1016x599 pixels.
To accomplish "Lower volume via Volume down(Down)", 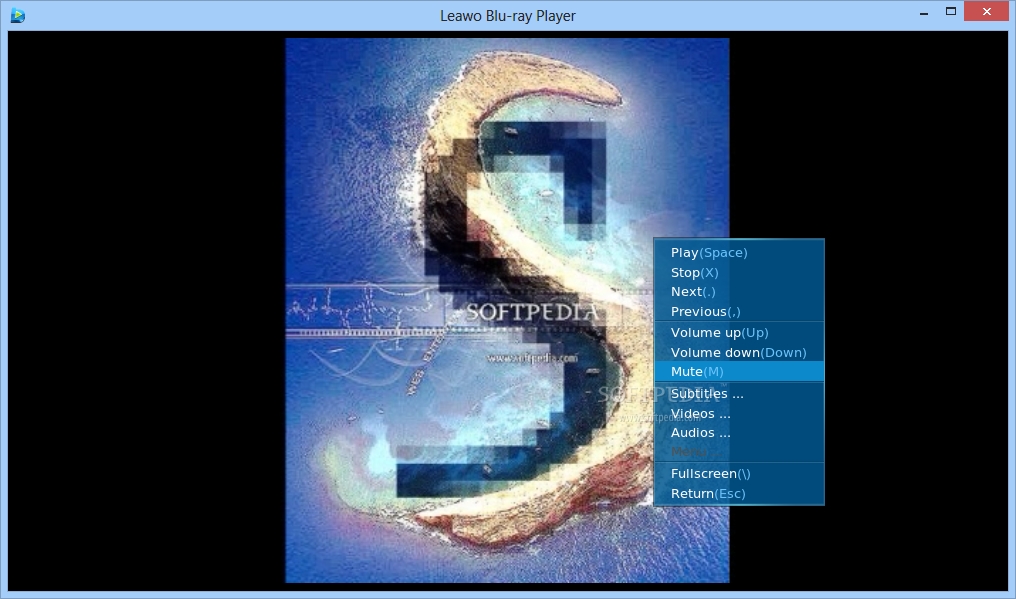I will pyautogui.click(x=739, y=352).
